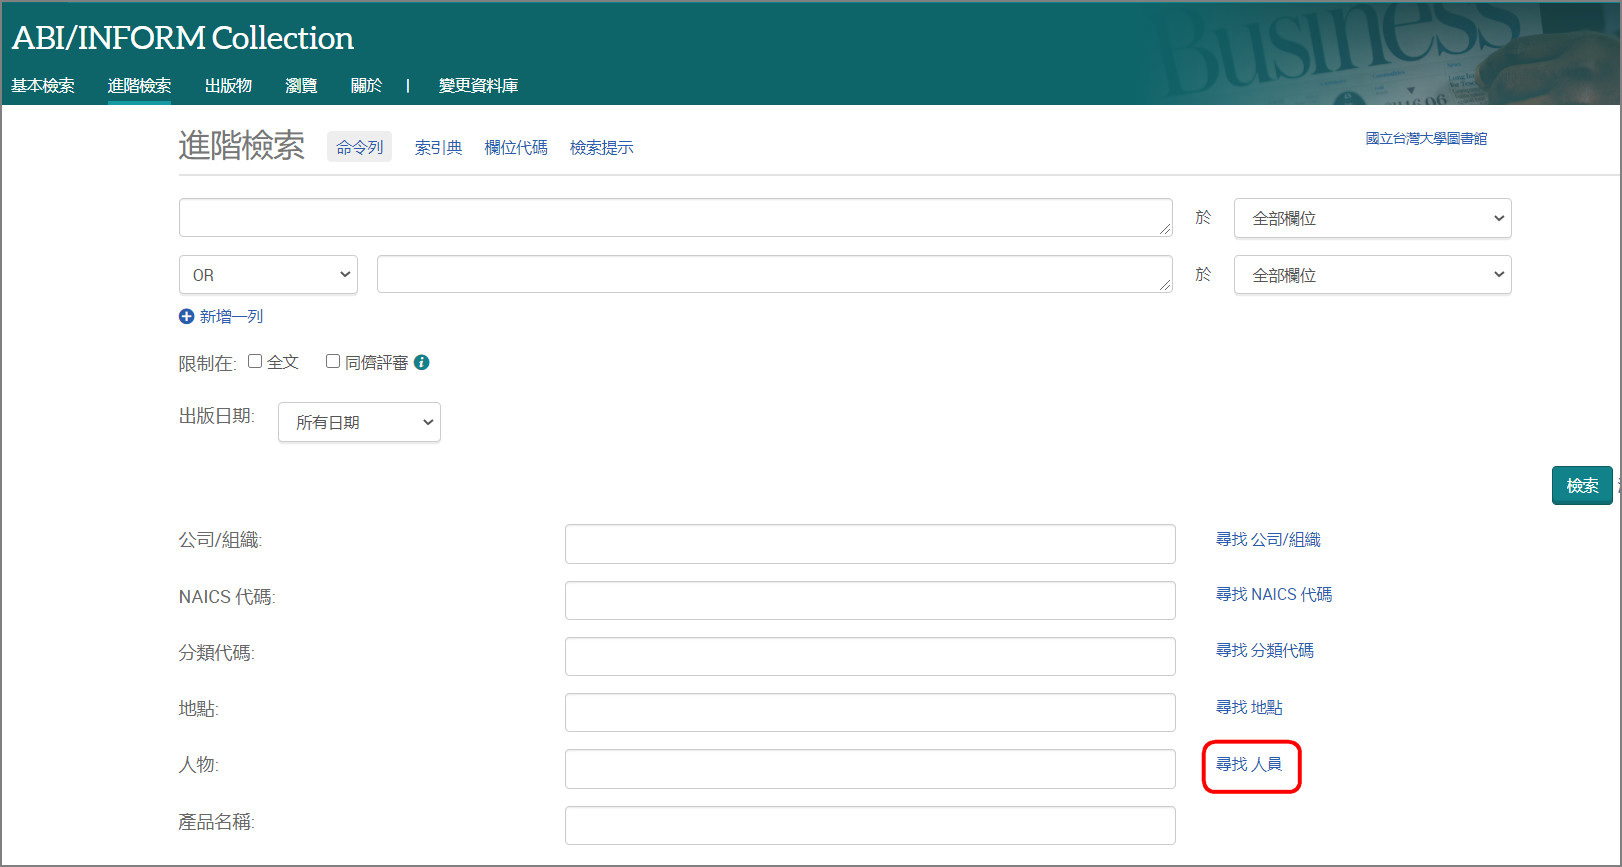Open the 欄位代碼 field codes link
This screenshot has height=867, width=1622.
[x=516, y=147]
